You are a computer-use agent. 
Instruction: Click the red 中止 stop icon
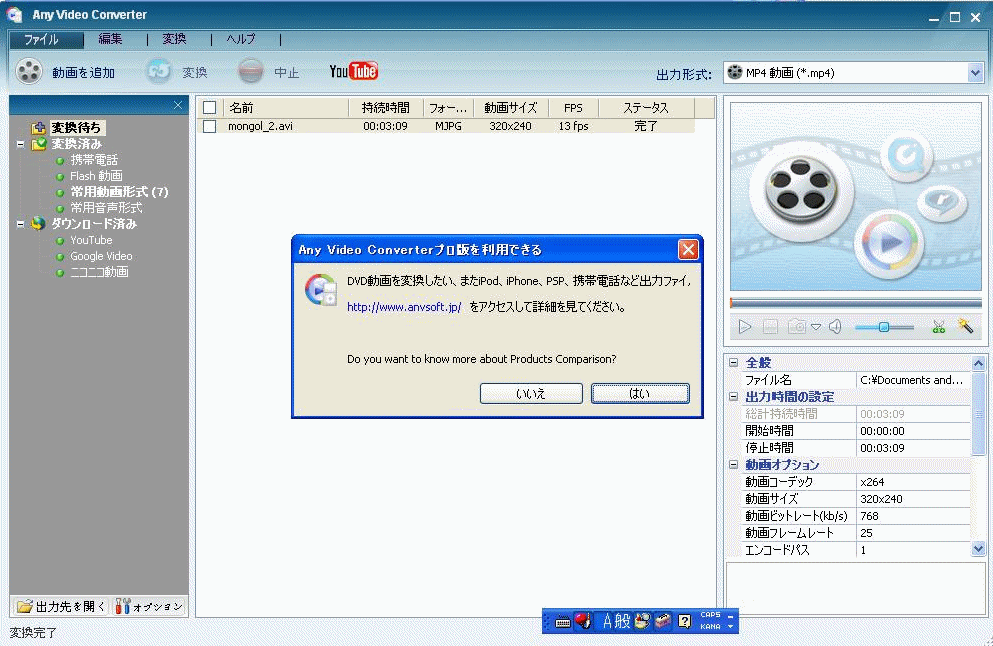pos(251,71)
